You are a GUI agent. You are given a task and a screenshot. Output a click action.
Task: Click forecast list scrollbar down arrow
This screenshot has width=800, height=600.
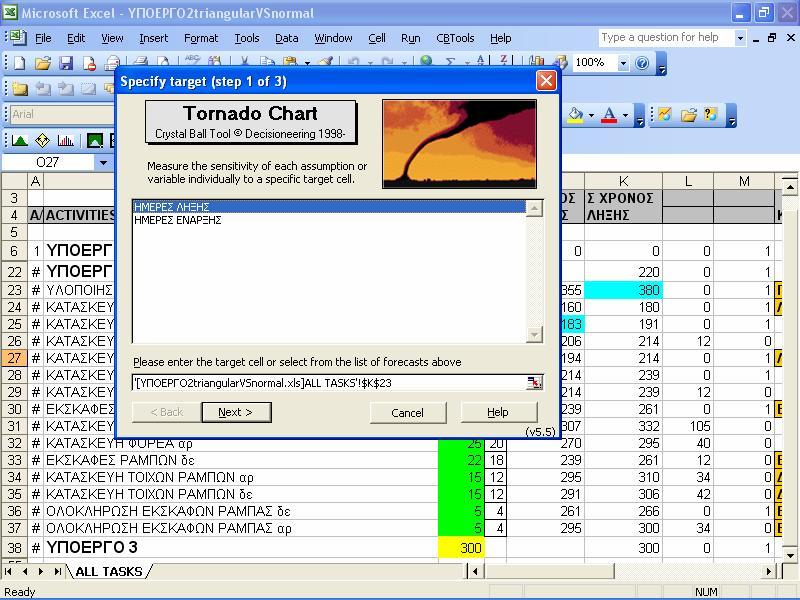pyautogui.click(x=534, y=335)
